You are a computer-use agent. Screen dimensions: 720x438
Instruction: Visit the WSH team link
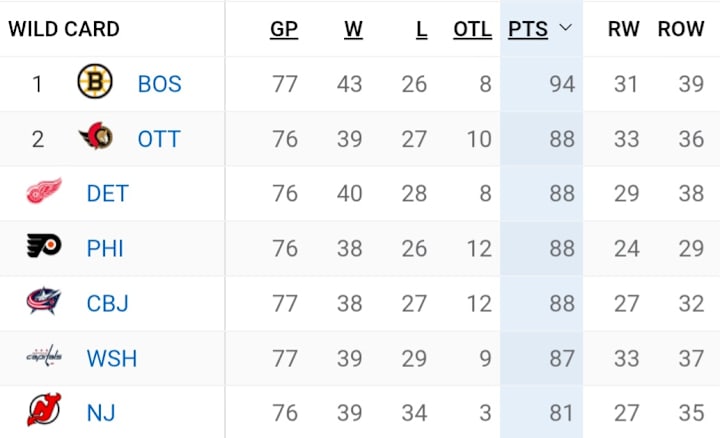(112, 359)
